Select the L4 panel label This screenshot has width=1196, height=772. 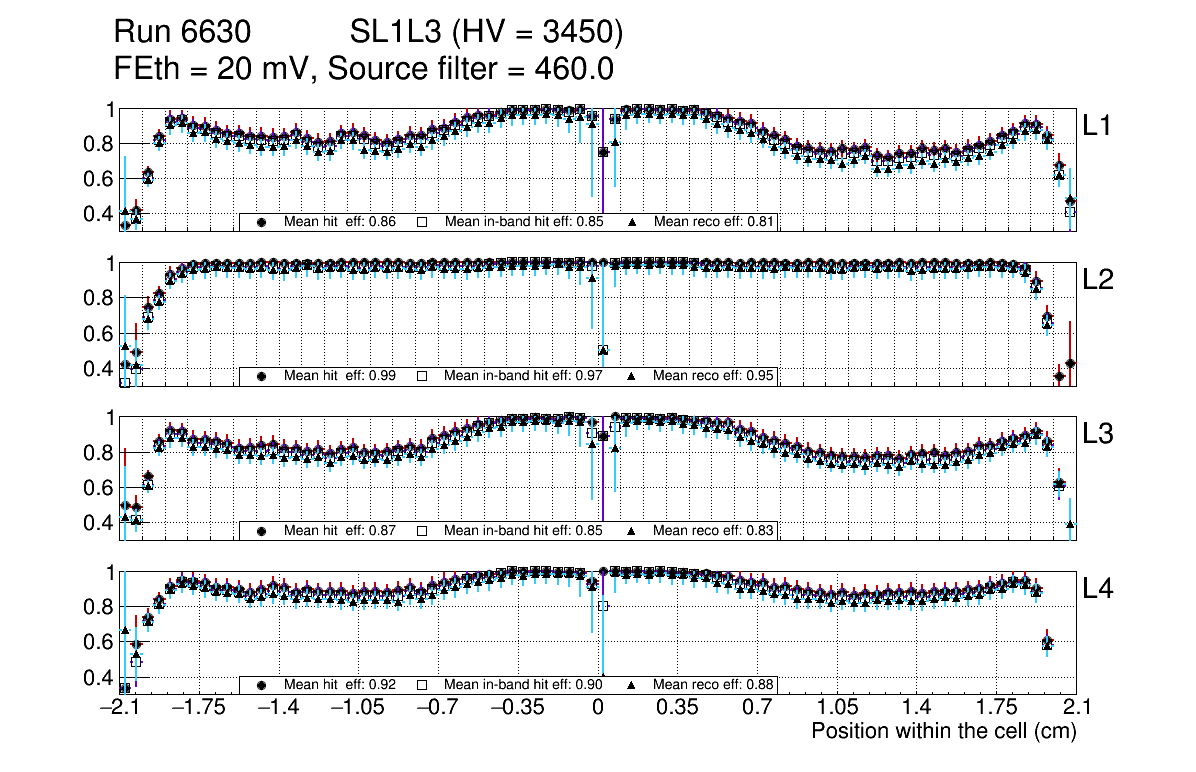coord(1099,589)
